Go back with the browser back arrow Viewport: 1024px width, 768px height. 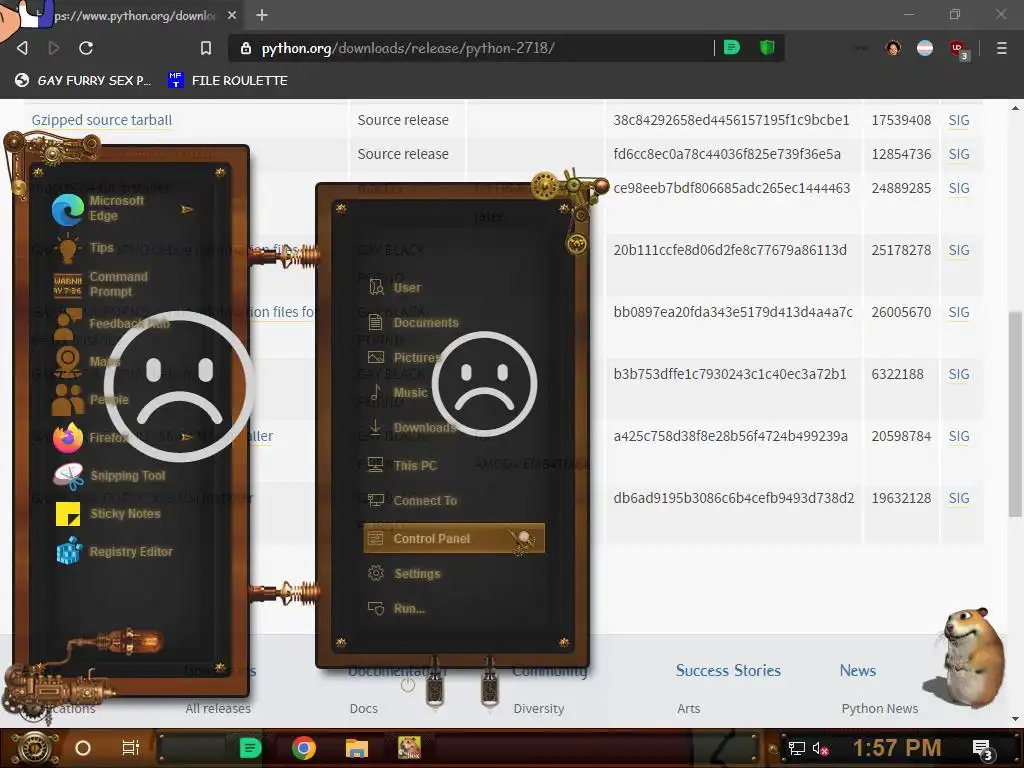click(22, 48)
